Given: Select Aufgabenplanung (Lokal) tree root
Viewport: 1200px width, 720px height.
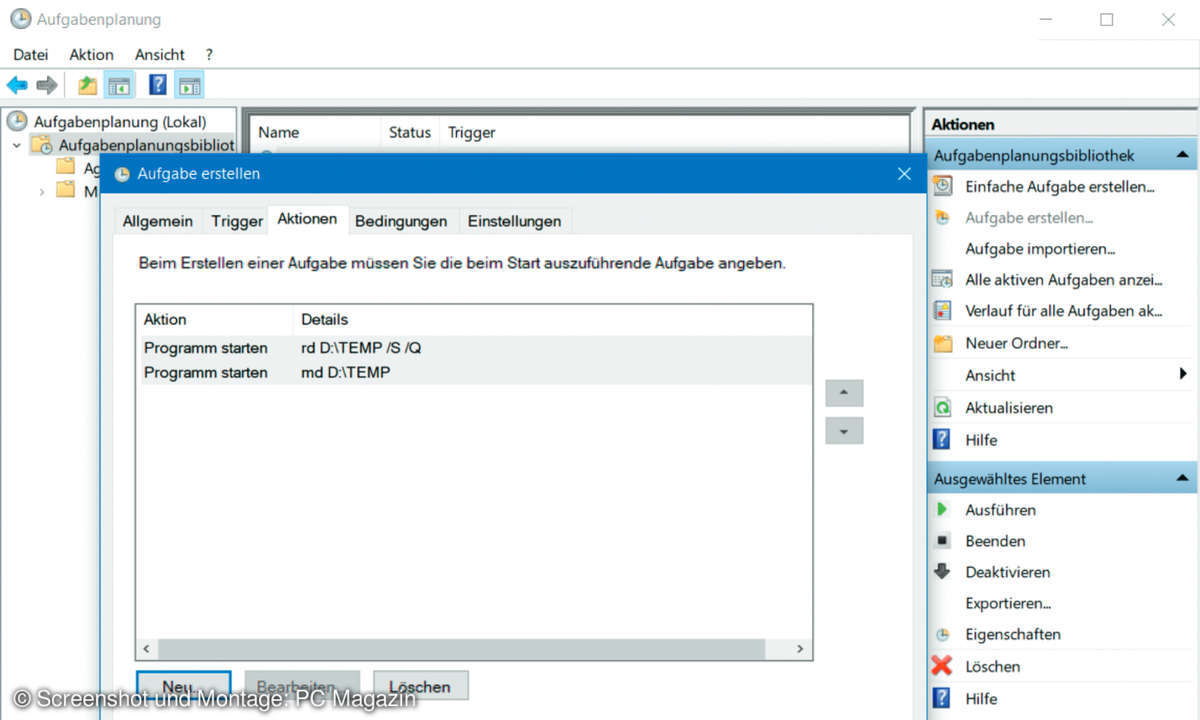Looking at the screenshot, I should (120, 121).
